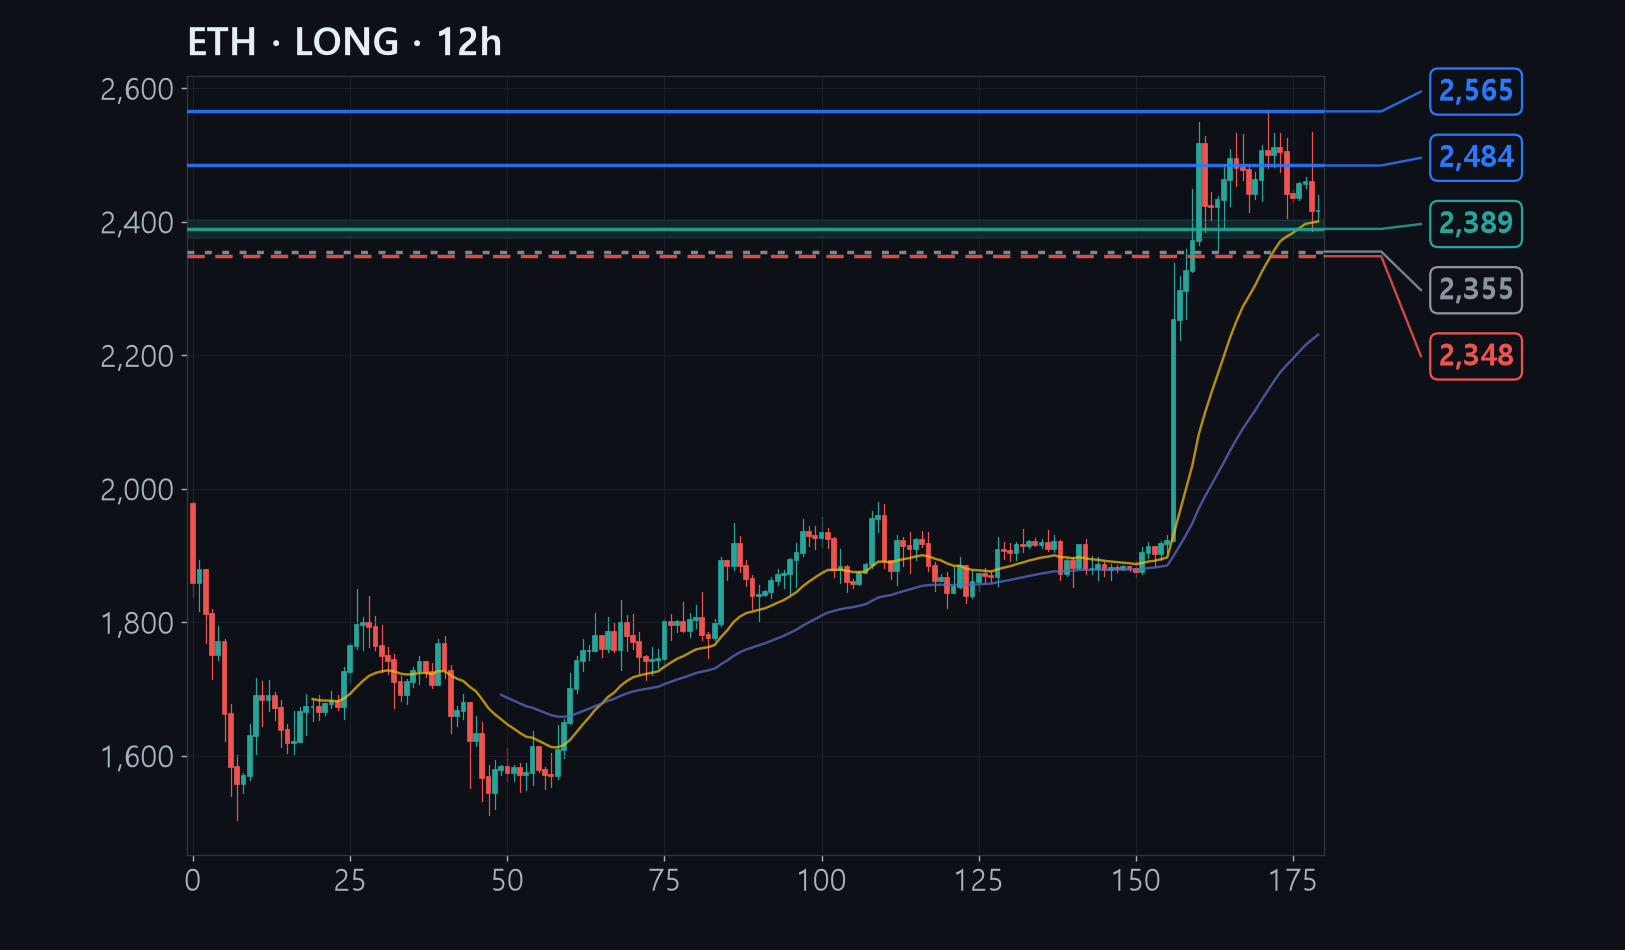Select the 2,355 gray price label
The image size is (1625, 950).
(1476, 290)
